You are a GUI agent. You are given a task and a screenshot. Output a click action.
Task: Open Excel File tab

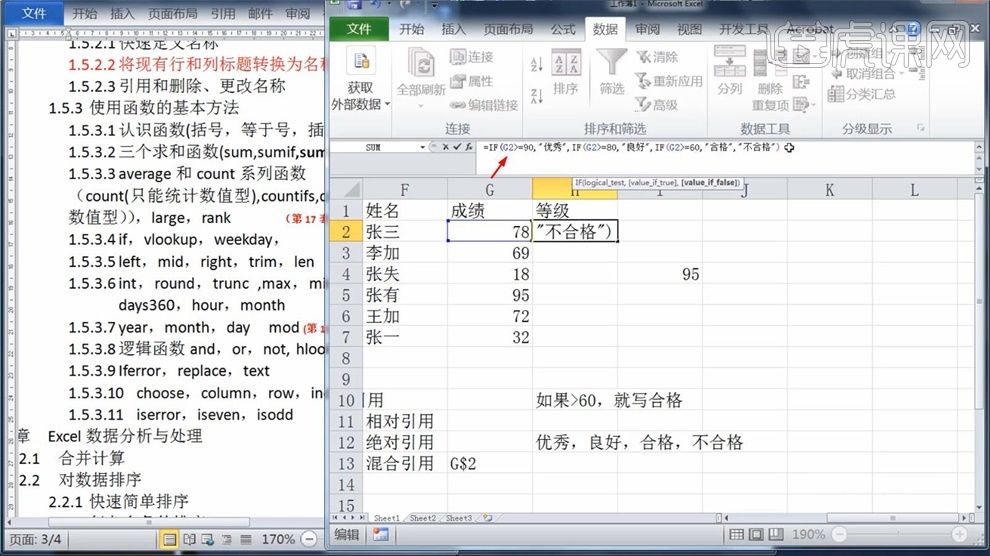point(359,29)
